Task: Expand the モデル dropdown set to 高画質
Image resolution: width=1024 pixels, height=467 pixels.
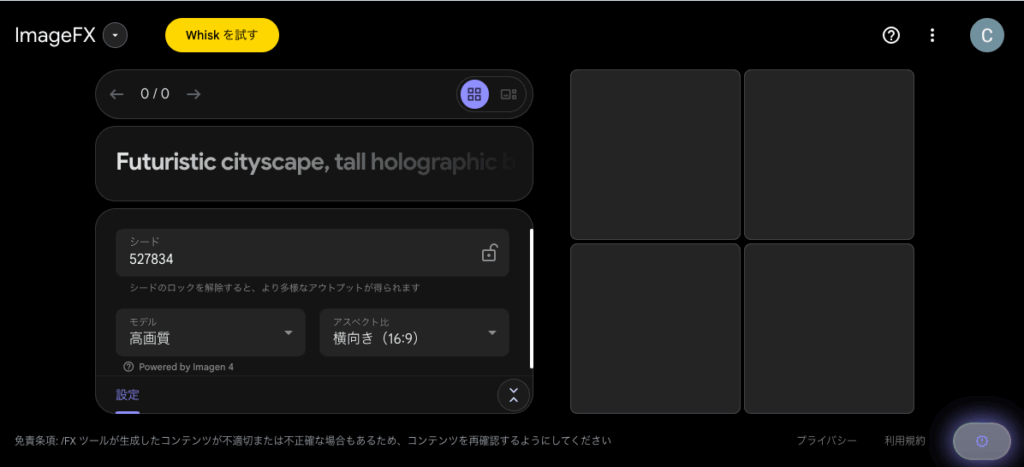Action: (x=210, y=332)
